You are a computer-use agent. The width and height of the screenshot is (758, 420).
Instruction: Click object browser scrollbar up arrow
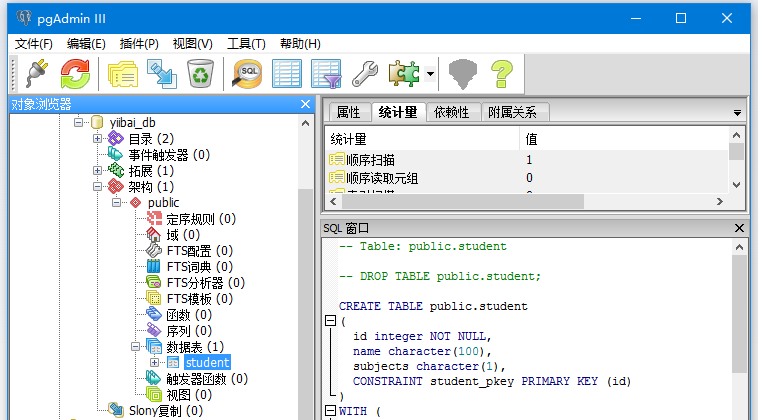click(305, 123)
